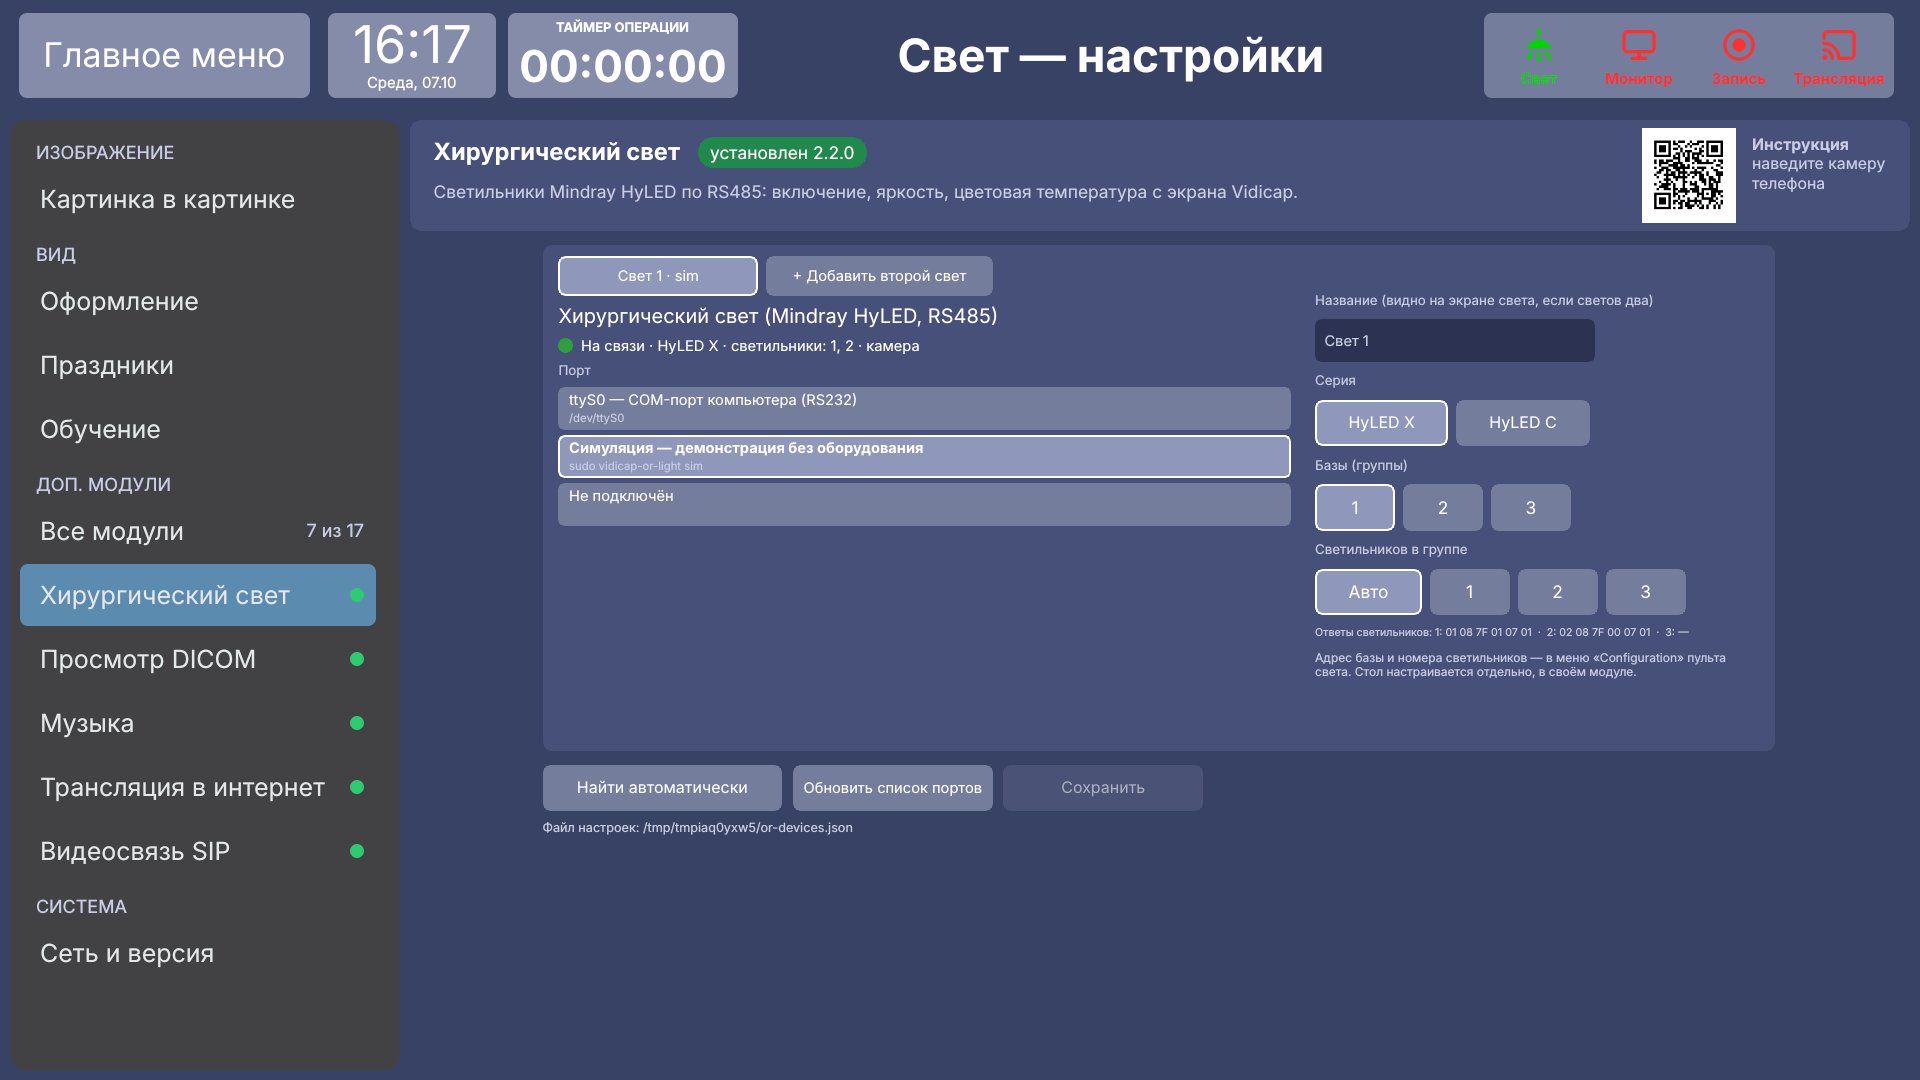Open Музыка module
This screenshot has height=1080, width=1920.
198,723
